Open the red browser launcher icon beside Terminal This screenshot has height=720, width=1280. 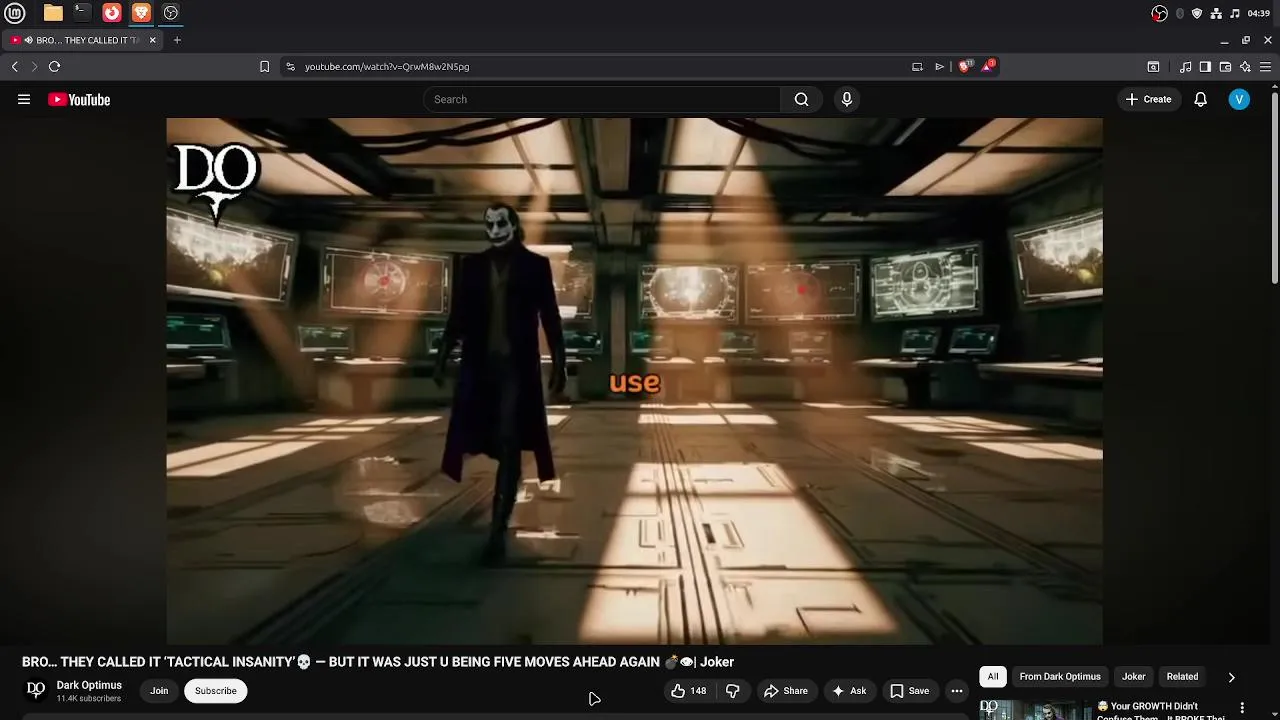[x=112, y=13]
